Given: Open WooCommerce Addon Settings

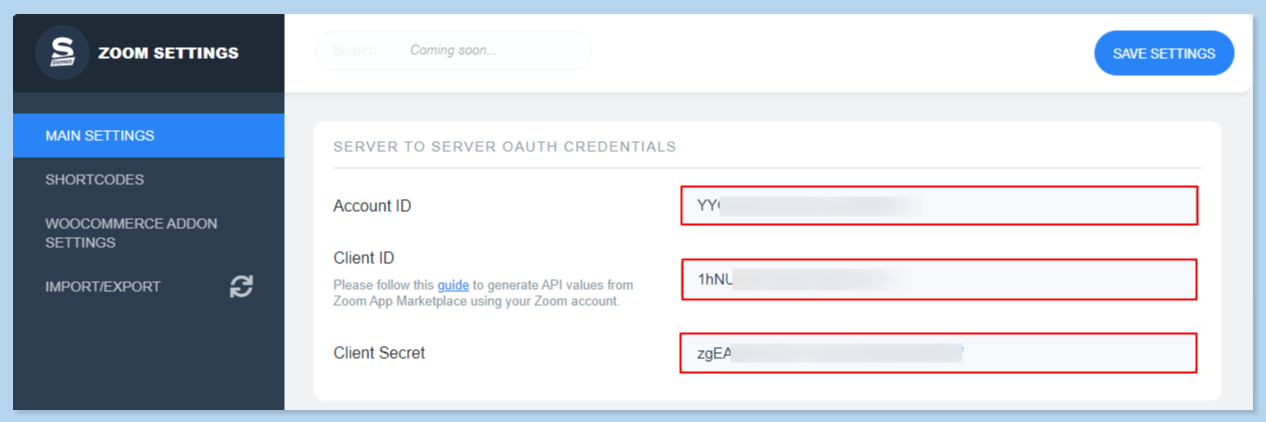Looking at the screenshot, I should [x=131, y=233].
